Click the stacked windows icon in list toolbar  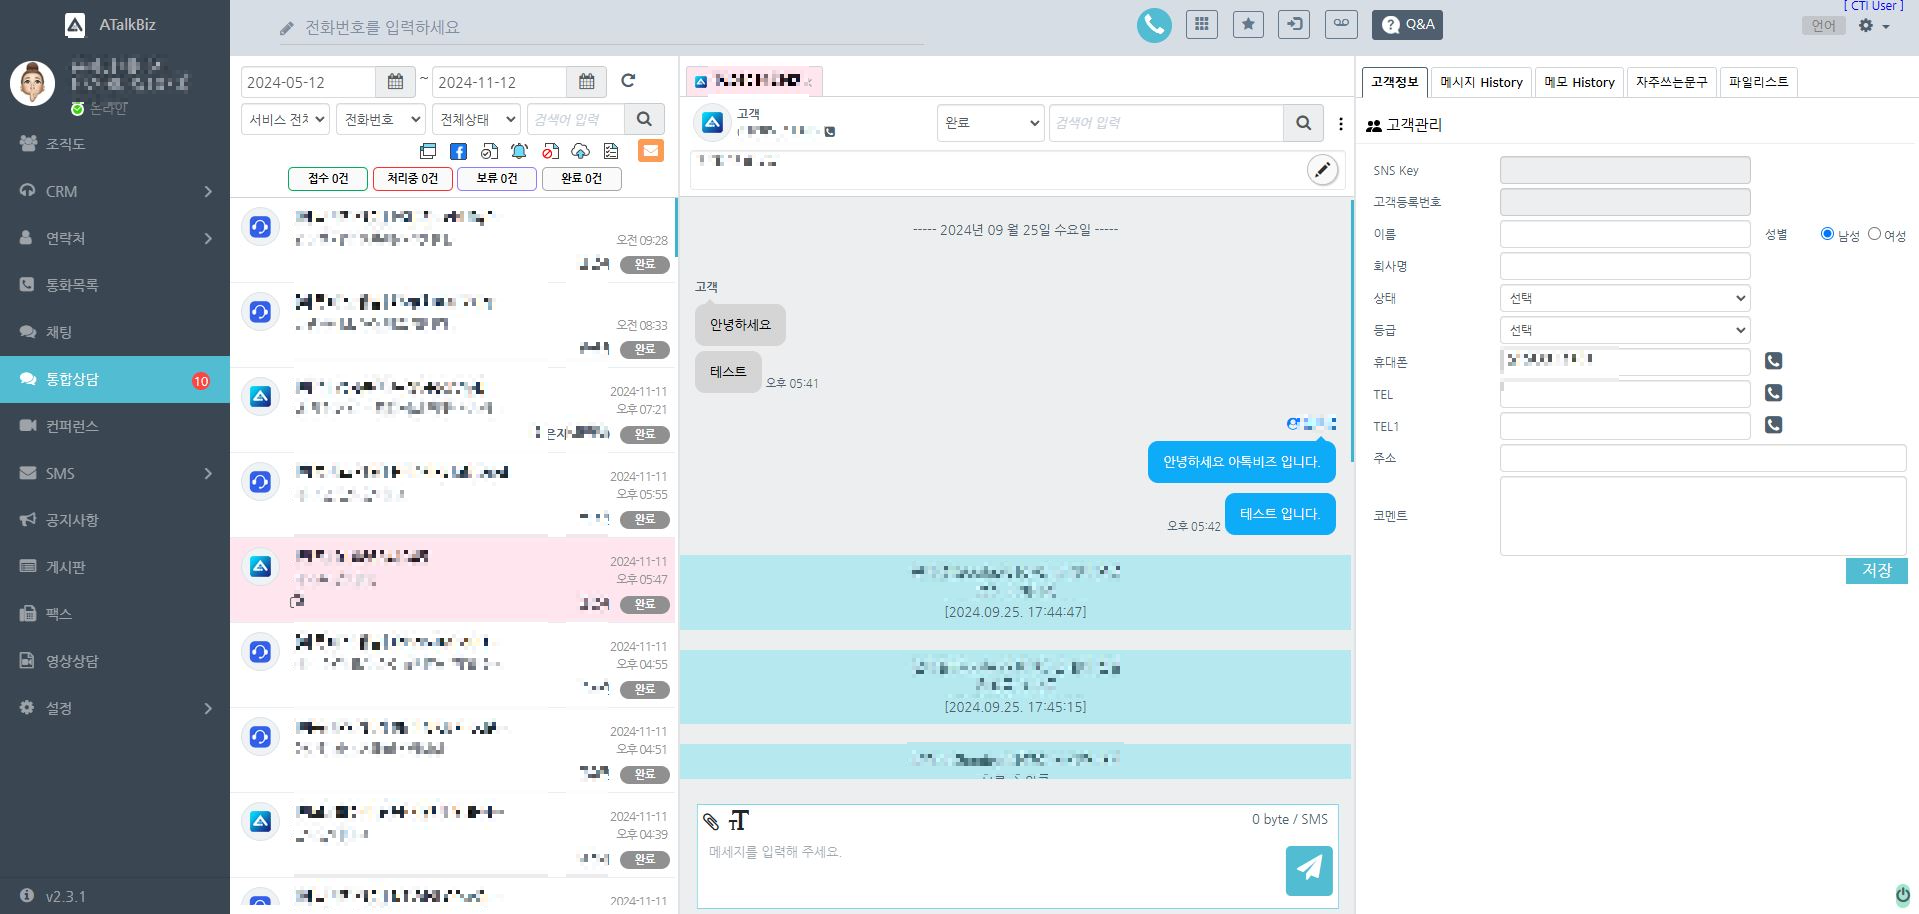click(428, 151)
